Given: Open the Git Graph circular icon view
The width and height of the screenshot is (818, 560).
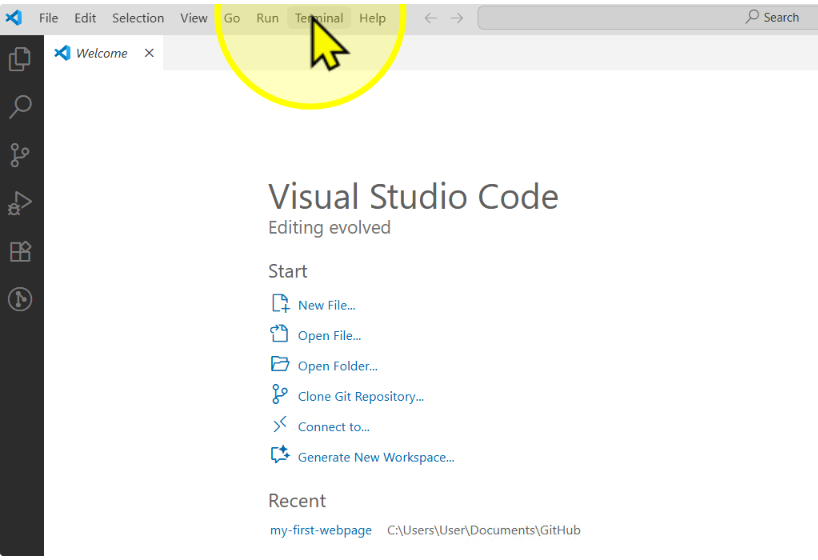Looking at the screenshot, I should coord(20,299).
